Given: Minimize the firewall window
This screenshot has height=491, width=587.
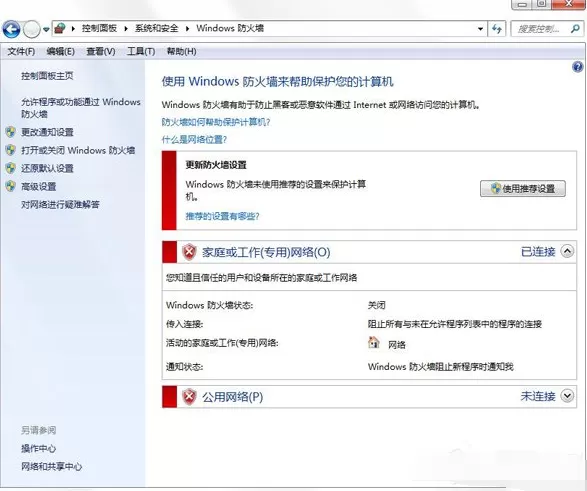Looking at the screenshot, I should 522,4.
